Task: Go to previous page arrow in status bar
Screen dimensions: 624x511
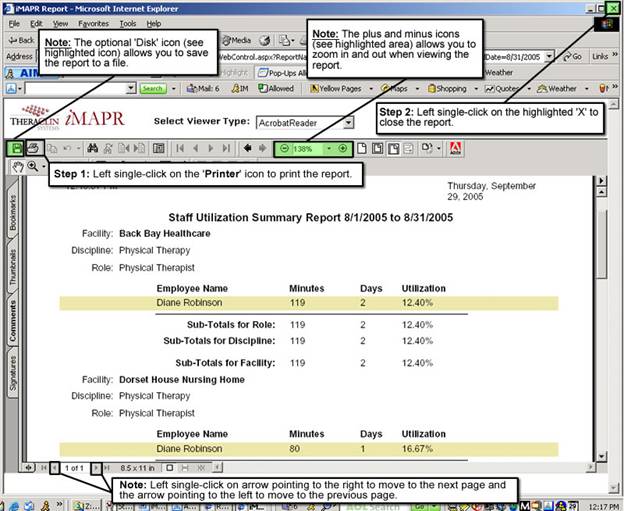Action: (x=54, y=467)
